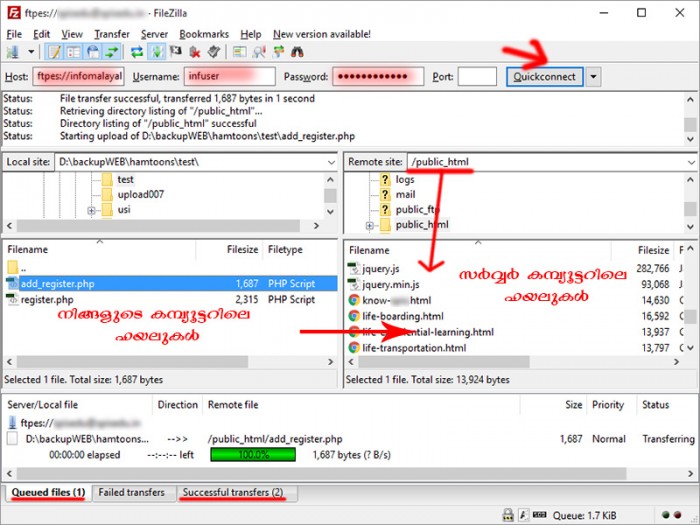
Task: Toggle synchronized browsing icon
Action: [278, 52]
